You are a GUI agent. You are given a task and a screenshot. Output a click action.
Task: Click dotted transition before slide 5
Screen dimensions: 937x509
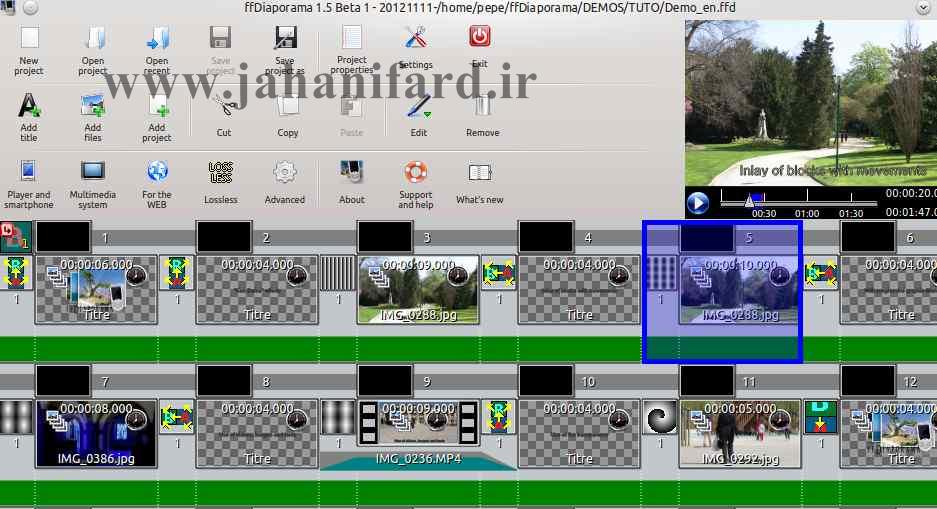pyautogui.click(x=660, y=273)
